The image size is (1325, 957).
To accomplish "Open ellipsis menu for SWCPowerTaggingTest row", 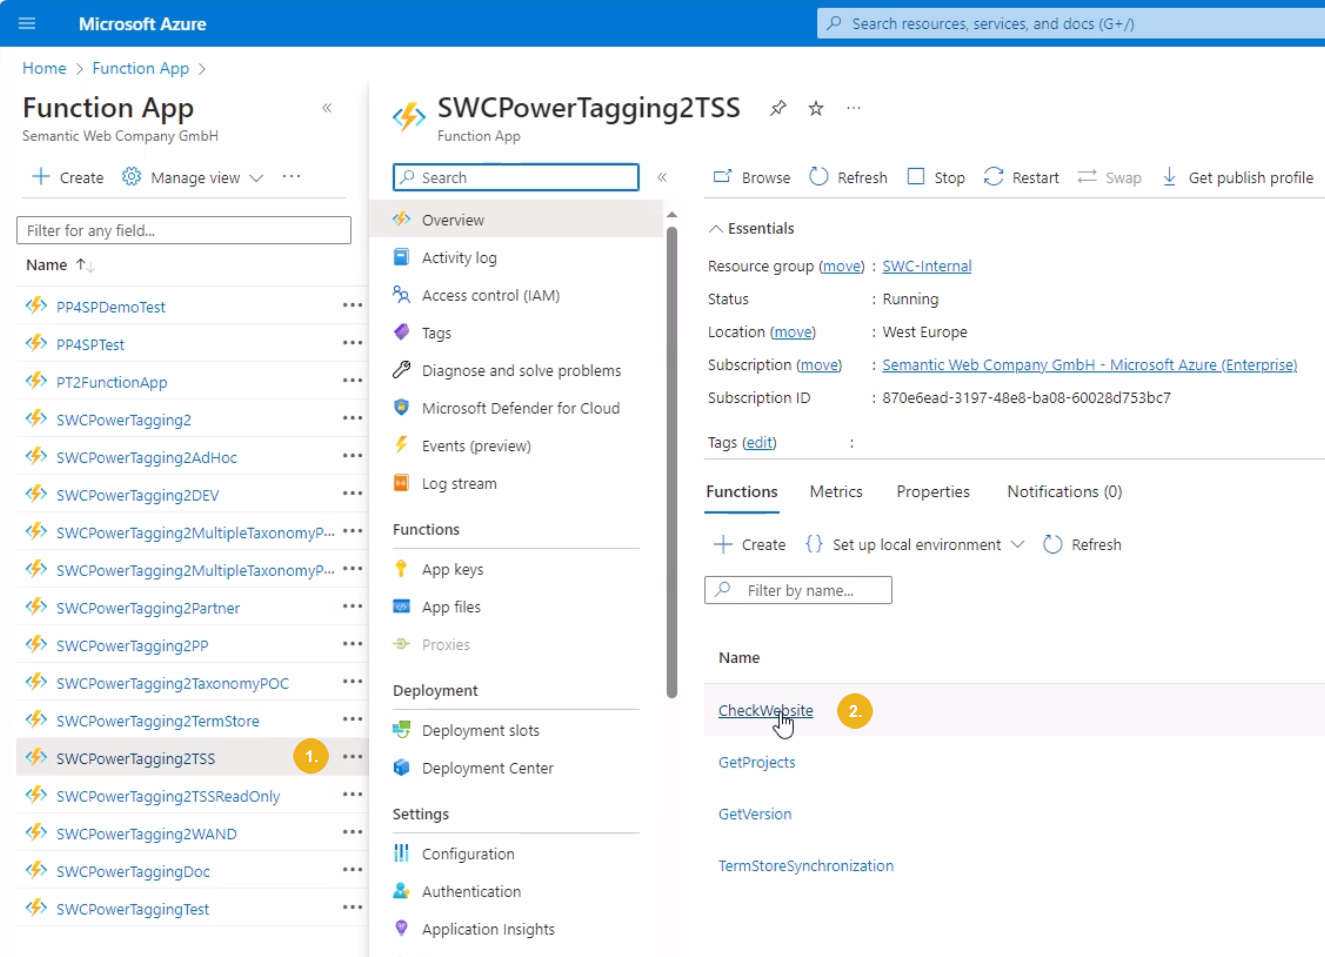I will pyautogui.click(x=352, y=908).
